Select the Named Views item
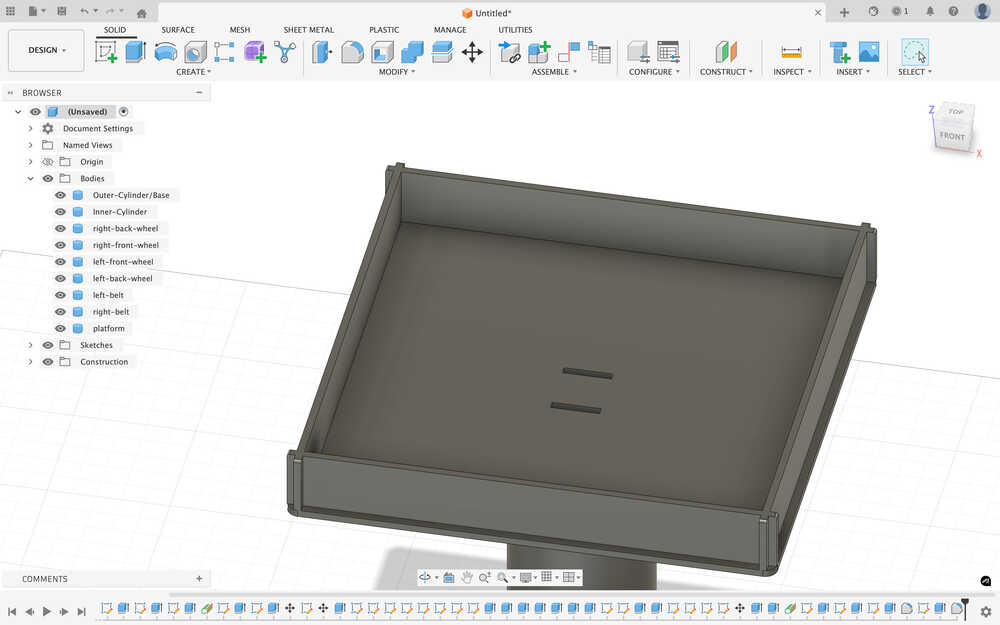The height and width of the screenshot is (625, 1000). (87, 145)
